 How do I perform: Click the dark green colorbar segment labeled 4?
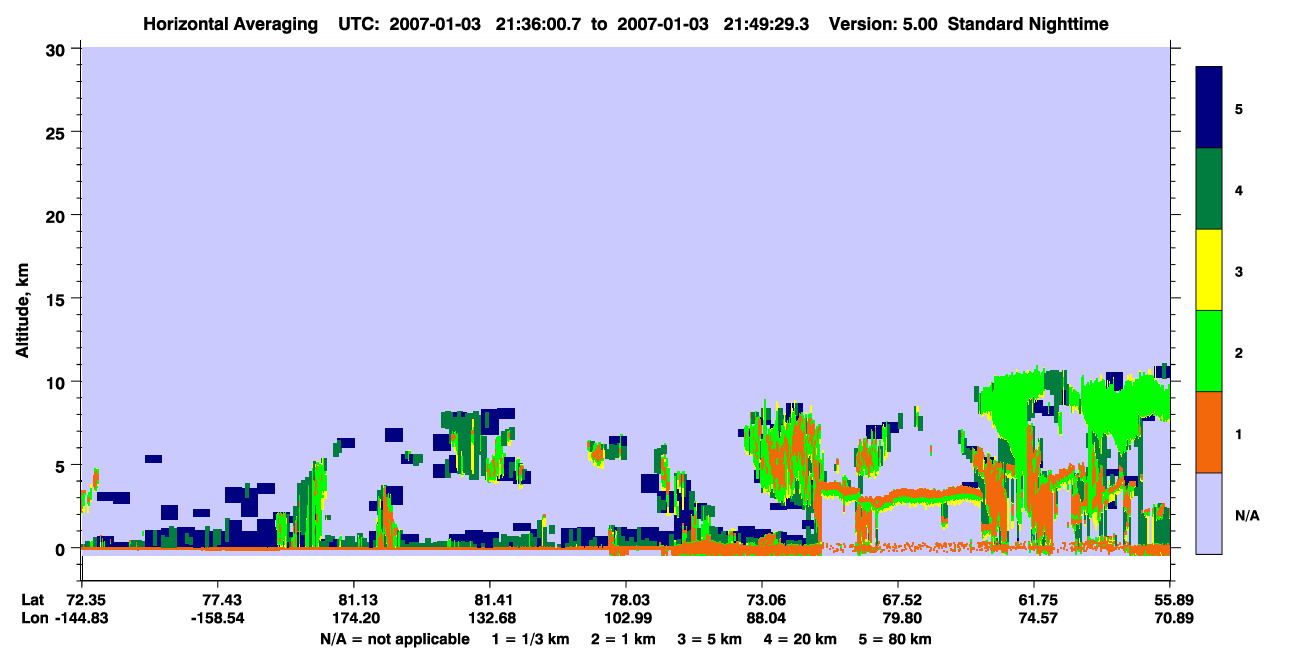[x=1209, y=189]
